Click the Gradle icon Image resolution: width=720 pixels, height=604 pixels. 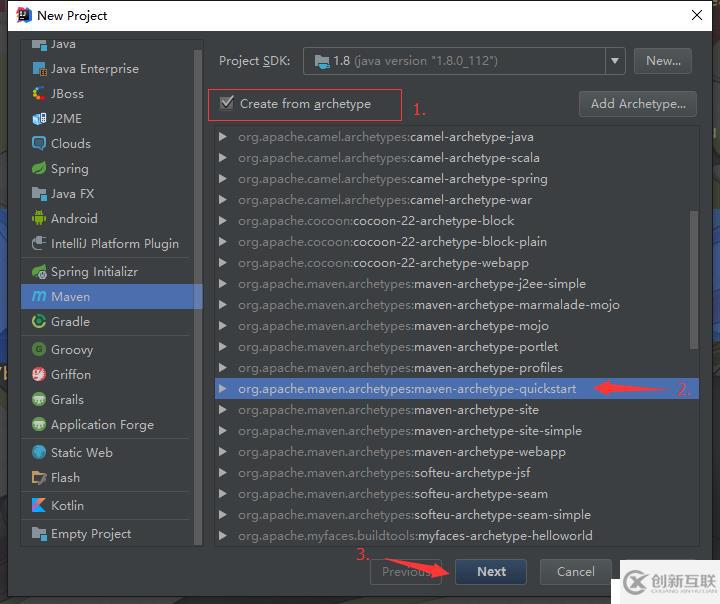coord(39,322)
